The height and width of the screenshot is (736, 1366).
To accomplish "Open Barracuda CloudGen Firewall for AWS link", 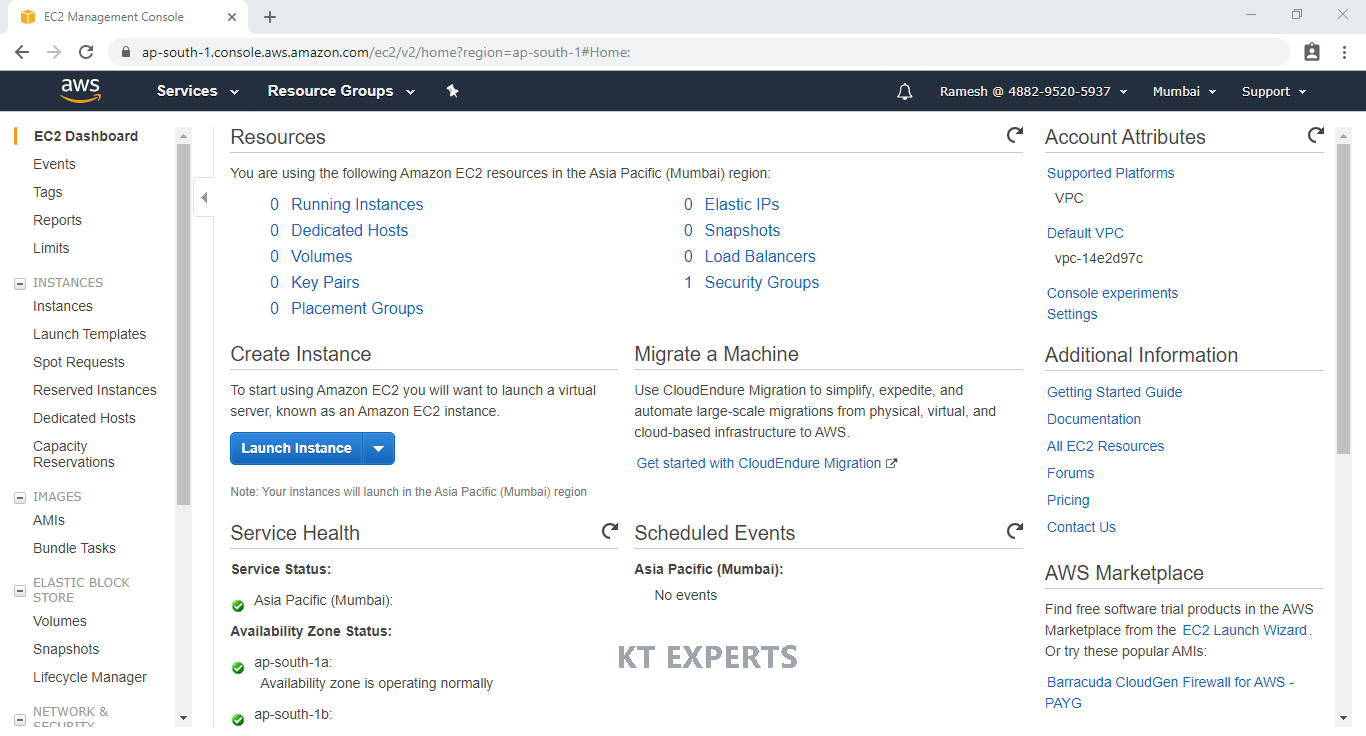I will tap(1170, 692).
